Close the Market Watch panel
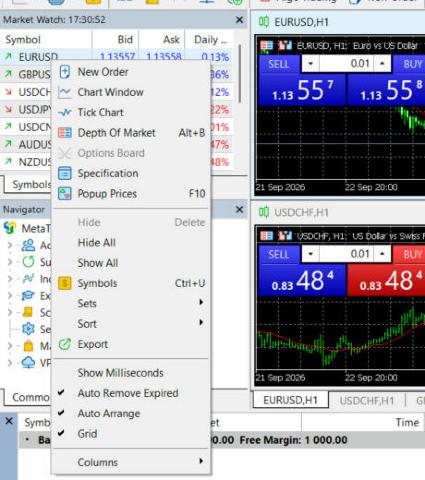The width and height of the screenshot is (425, 480). [239, 20]
